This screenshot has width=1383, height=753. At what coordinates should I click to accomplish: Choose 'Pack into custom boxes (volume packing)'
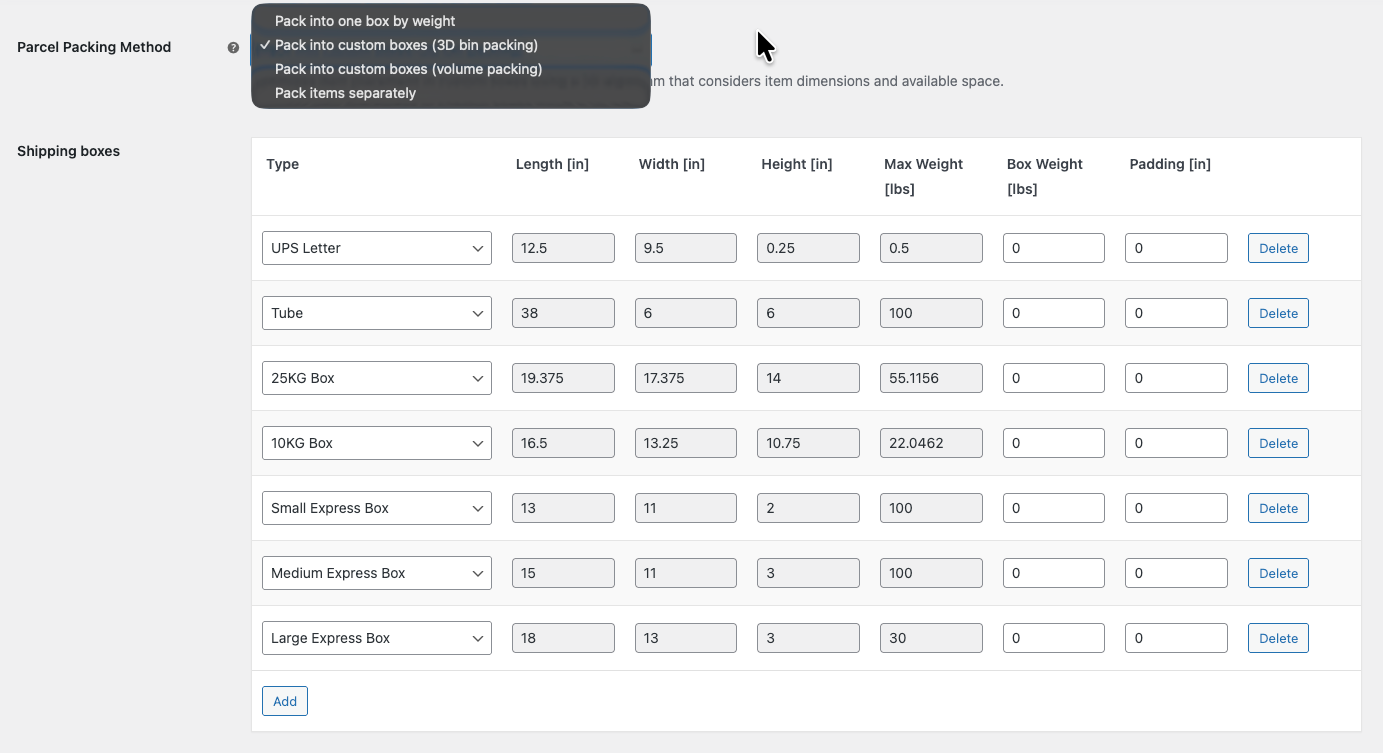click(408, 69)
